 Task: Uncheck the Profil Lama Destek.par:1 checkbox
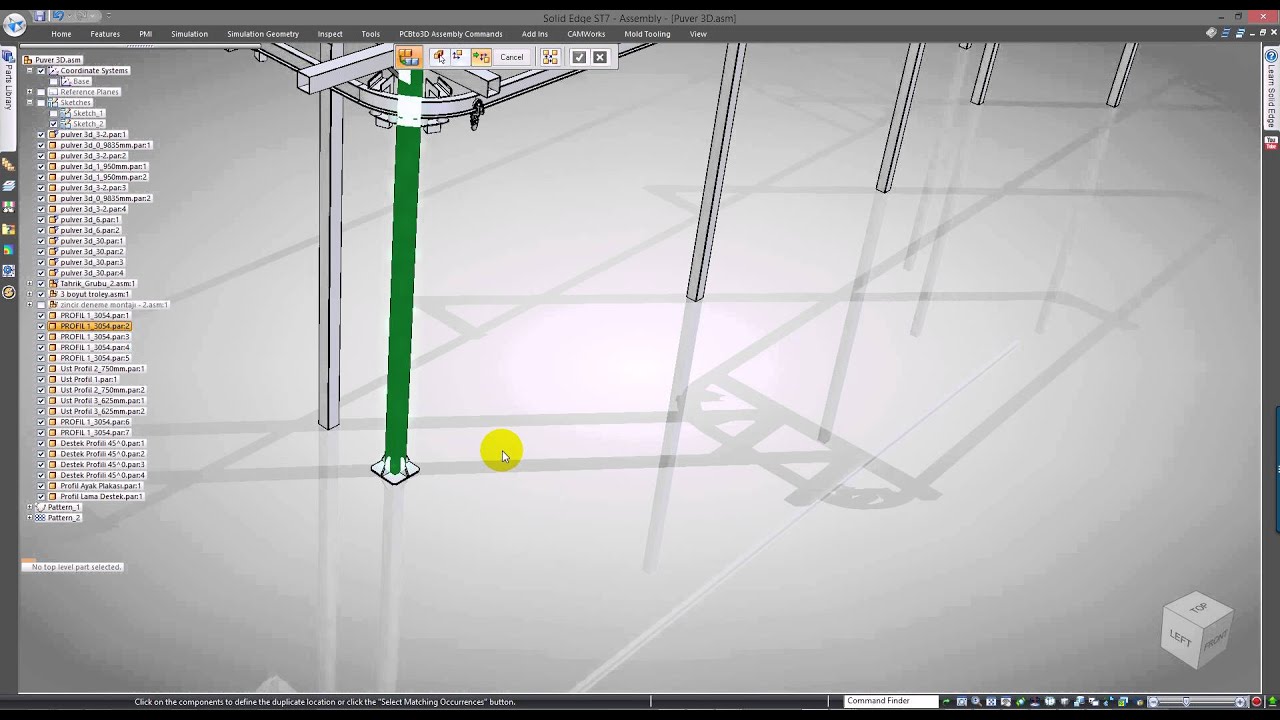pyautogui.click(x=41, y=496)
